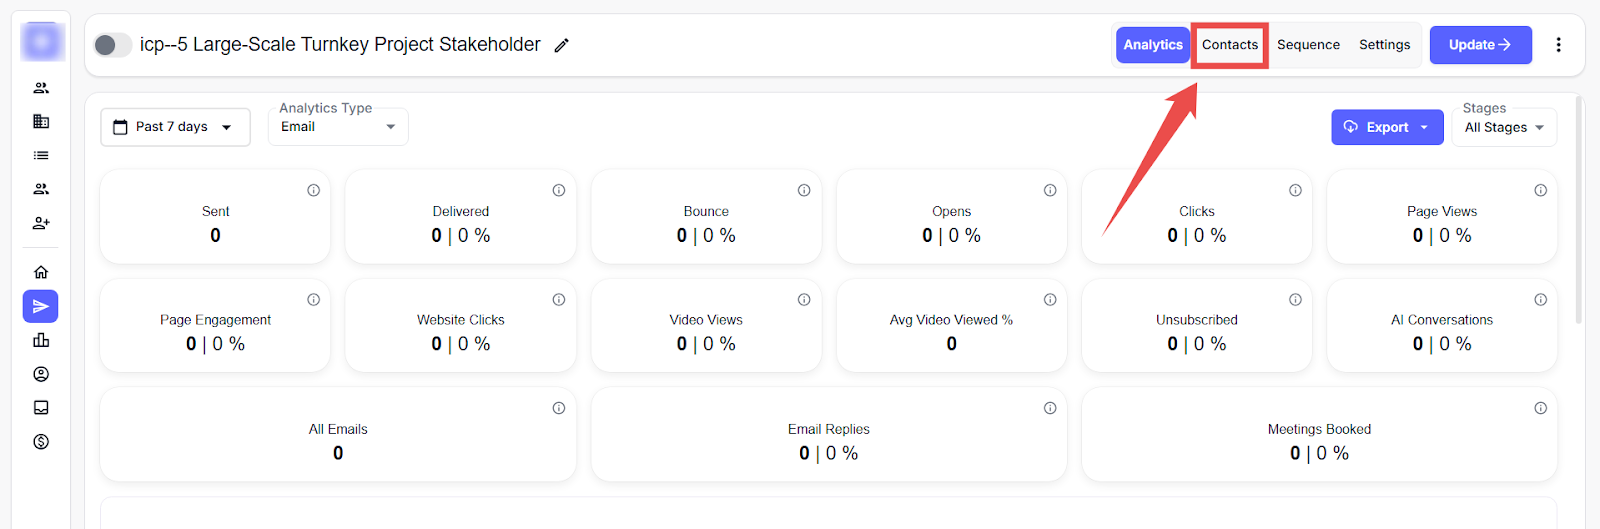The image size is (1600, 529).
Task: Open the home icon in sidebar
Action: click(x=41, y=272)
